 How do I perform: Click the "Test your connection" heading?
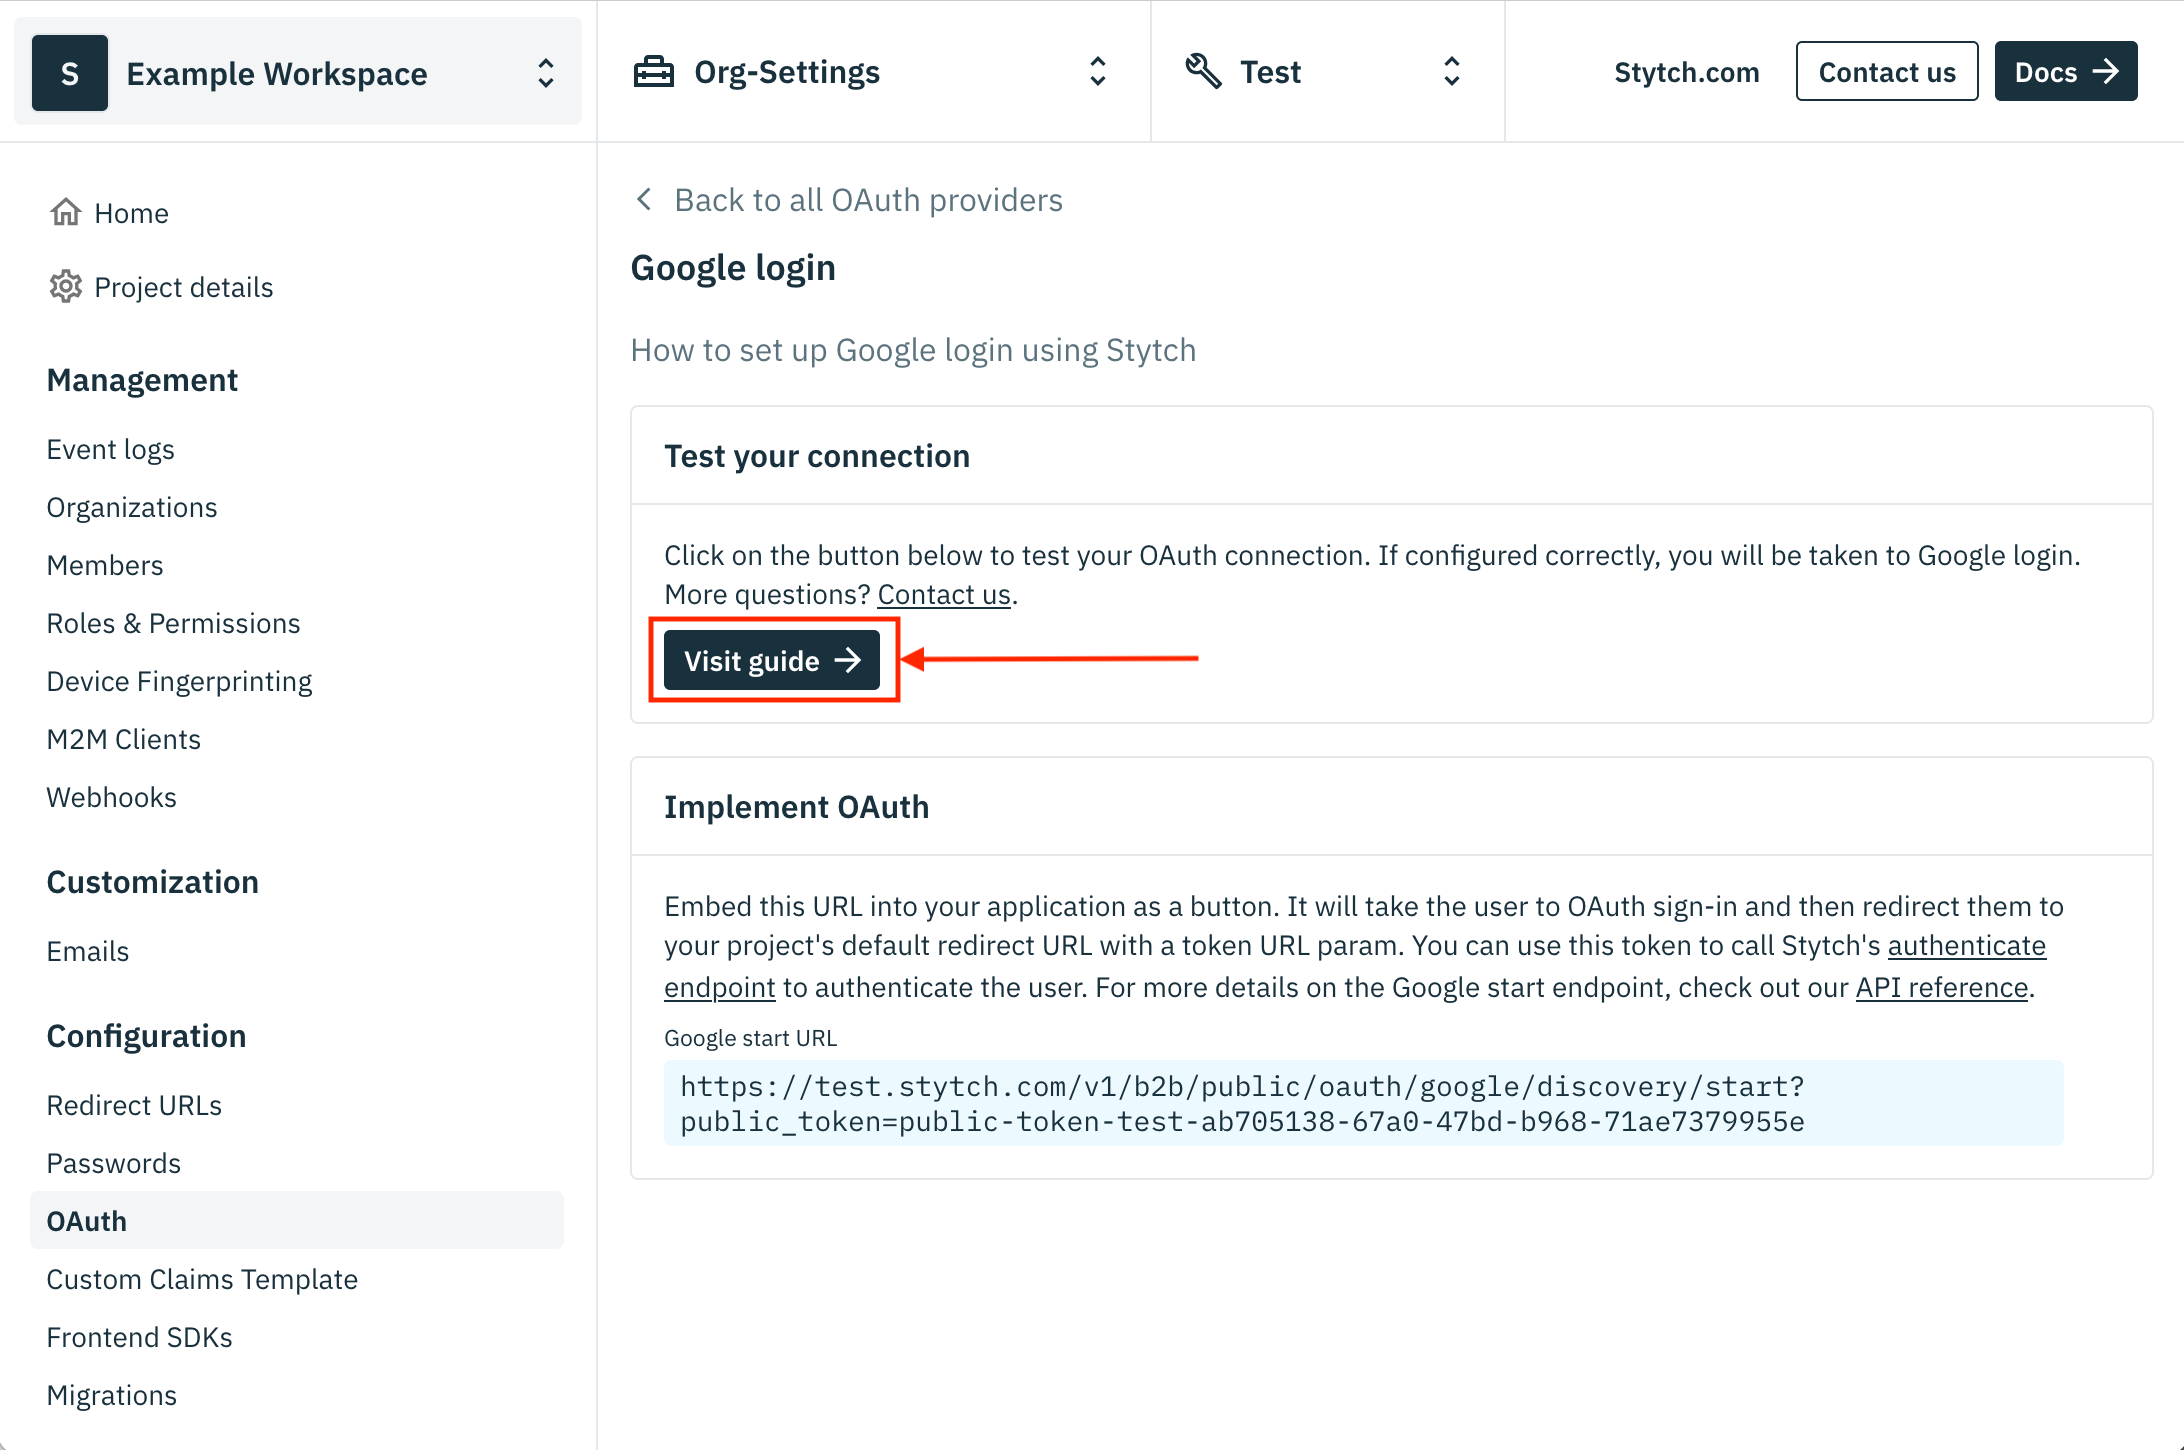[x=817, y=456]
